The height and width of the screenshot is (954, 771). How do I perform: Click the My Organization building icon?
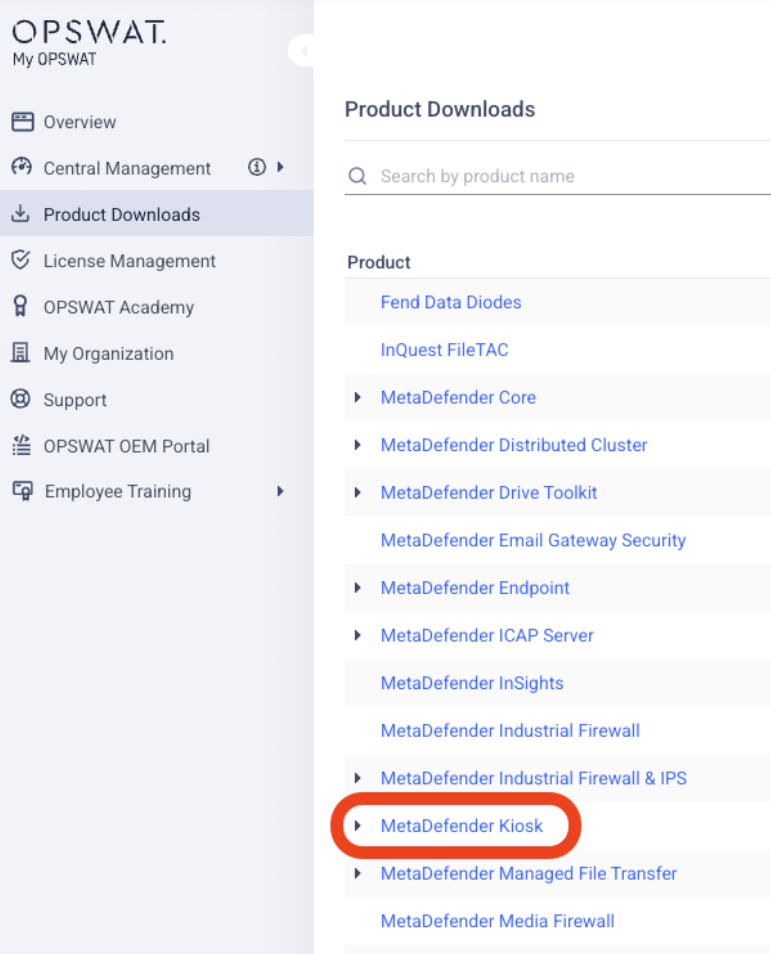coord(21,353)
